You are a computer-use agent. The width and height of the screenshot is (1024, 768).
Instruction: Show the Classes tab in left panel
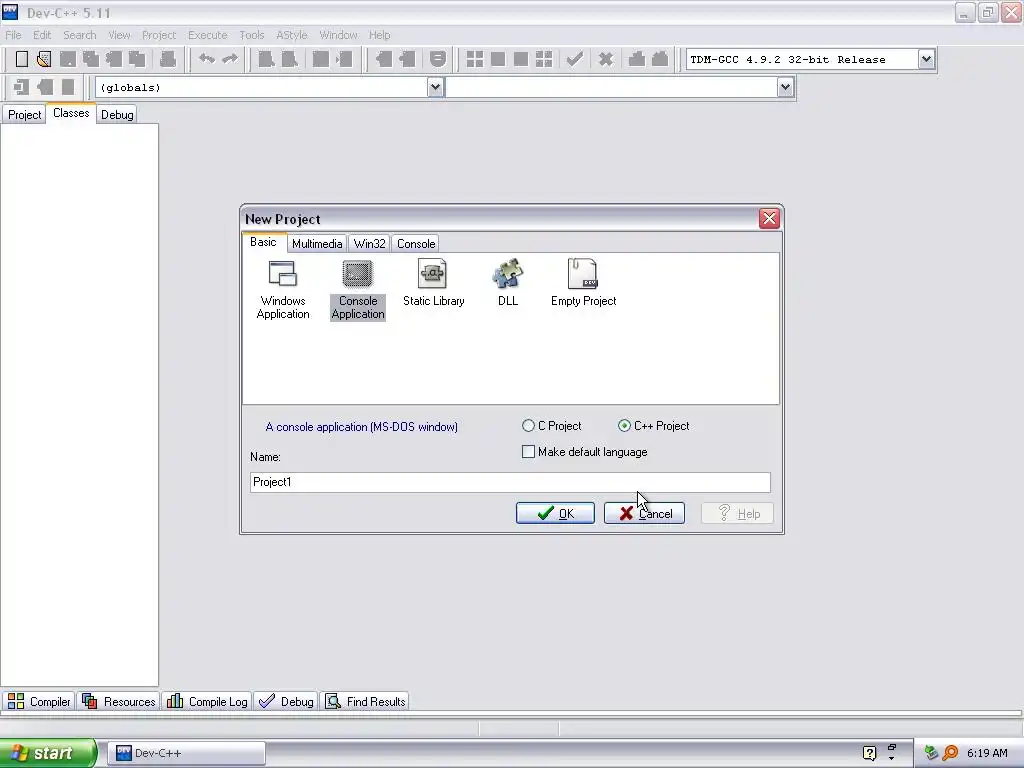pyautogui.click(x=71, y=113)
